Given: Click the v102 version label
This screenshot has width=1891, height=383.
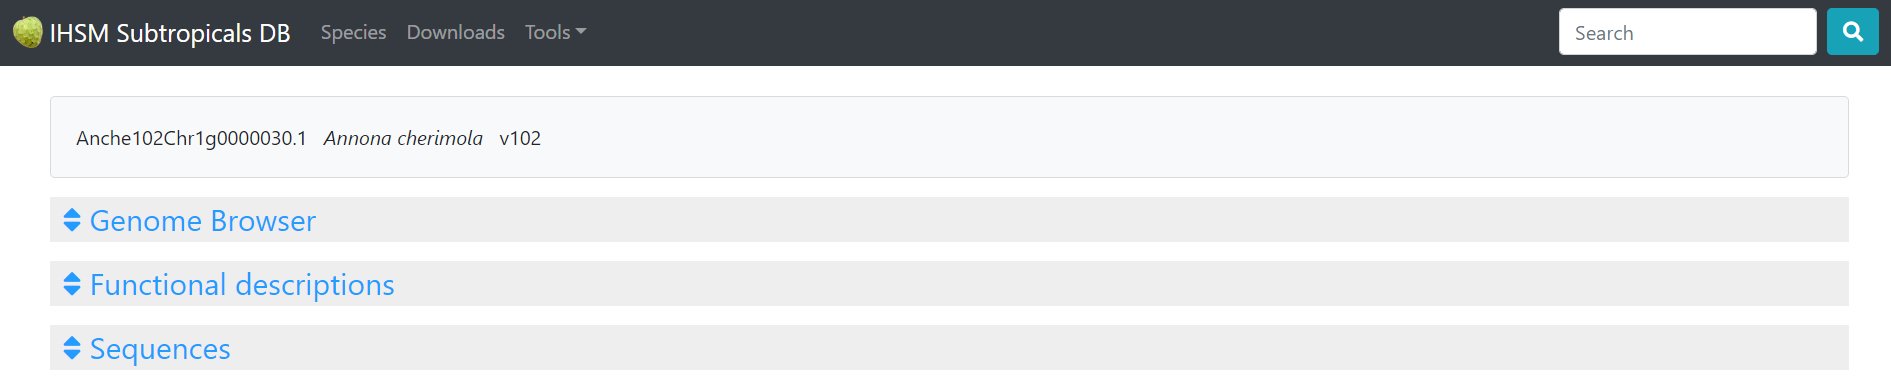Looking at the screenshot, I should tap(520, 138).
